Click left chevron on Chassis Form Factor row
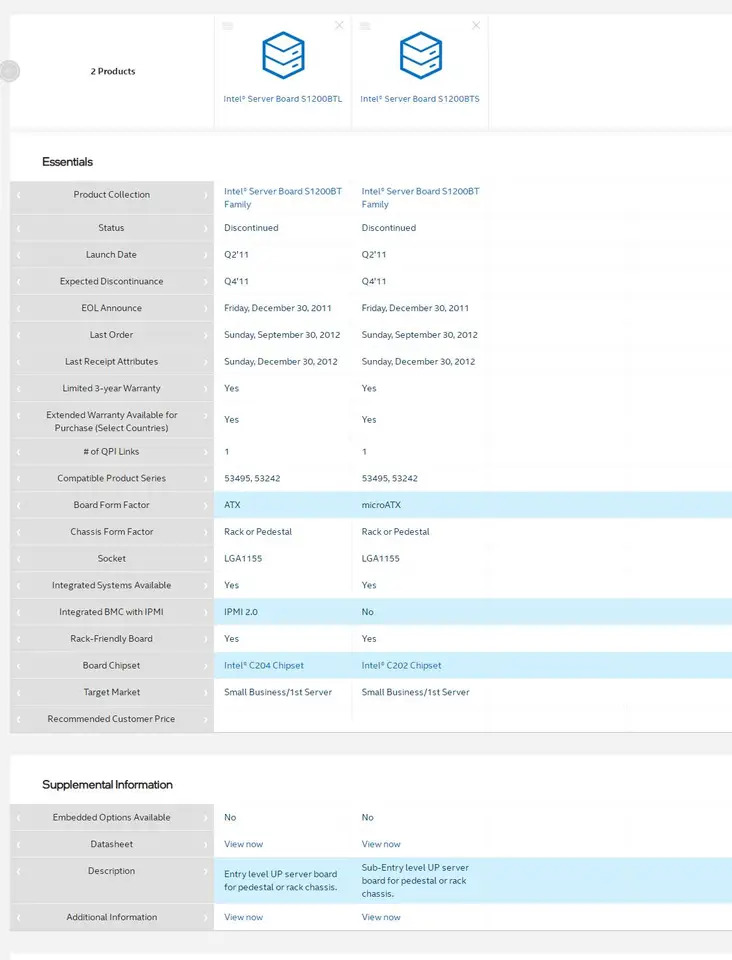732x960 pixels. click(x=18, y=533)
